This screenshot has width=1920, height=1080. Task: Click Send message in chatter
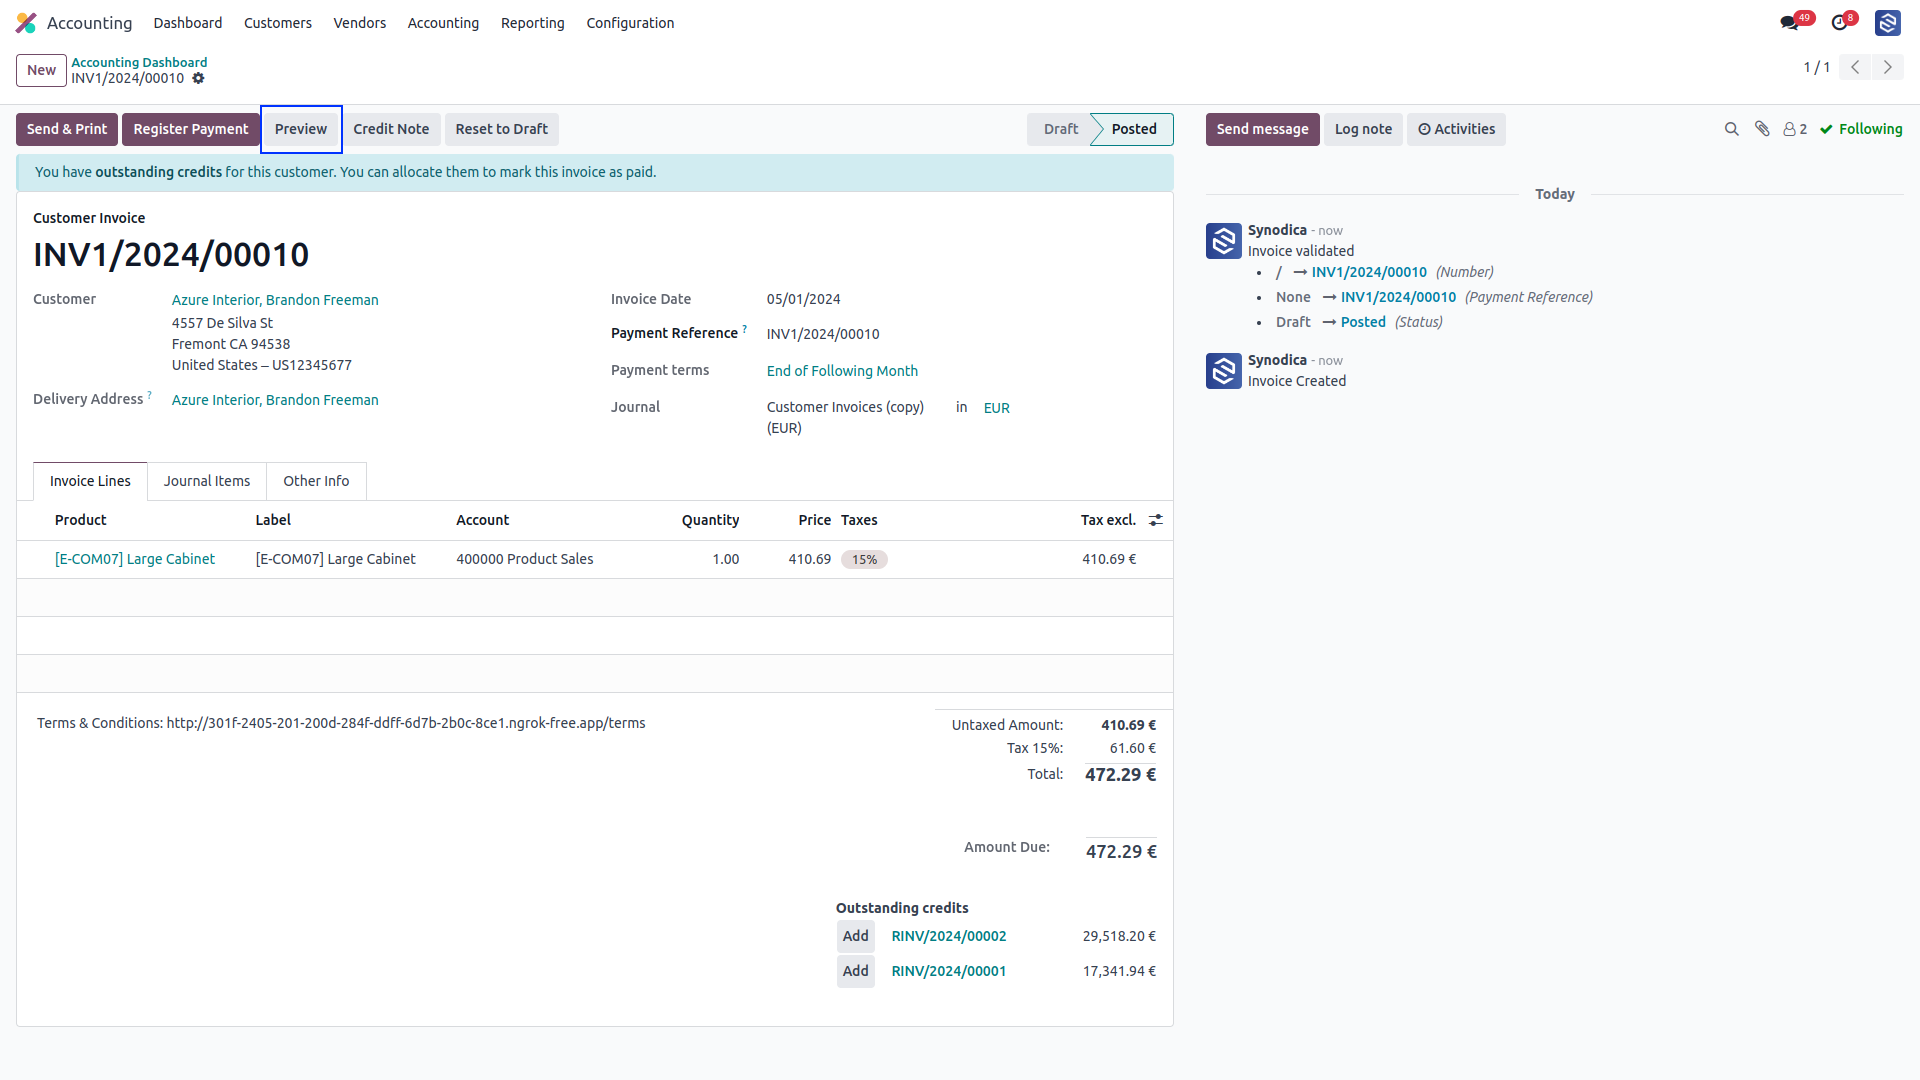coord(1262,129)
